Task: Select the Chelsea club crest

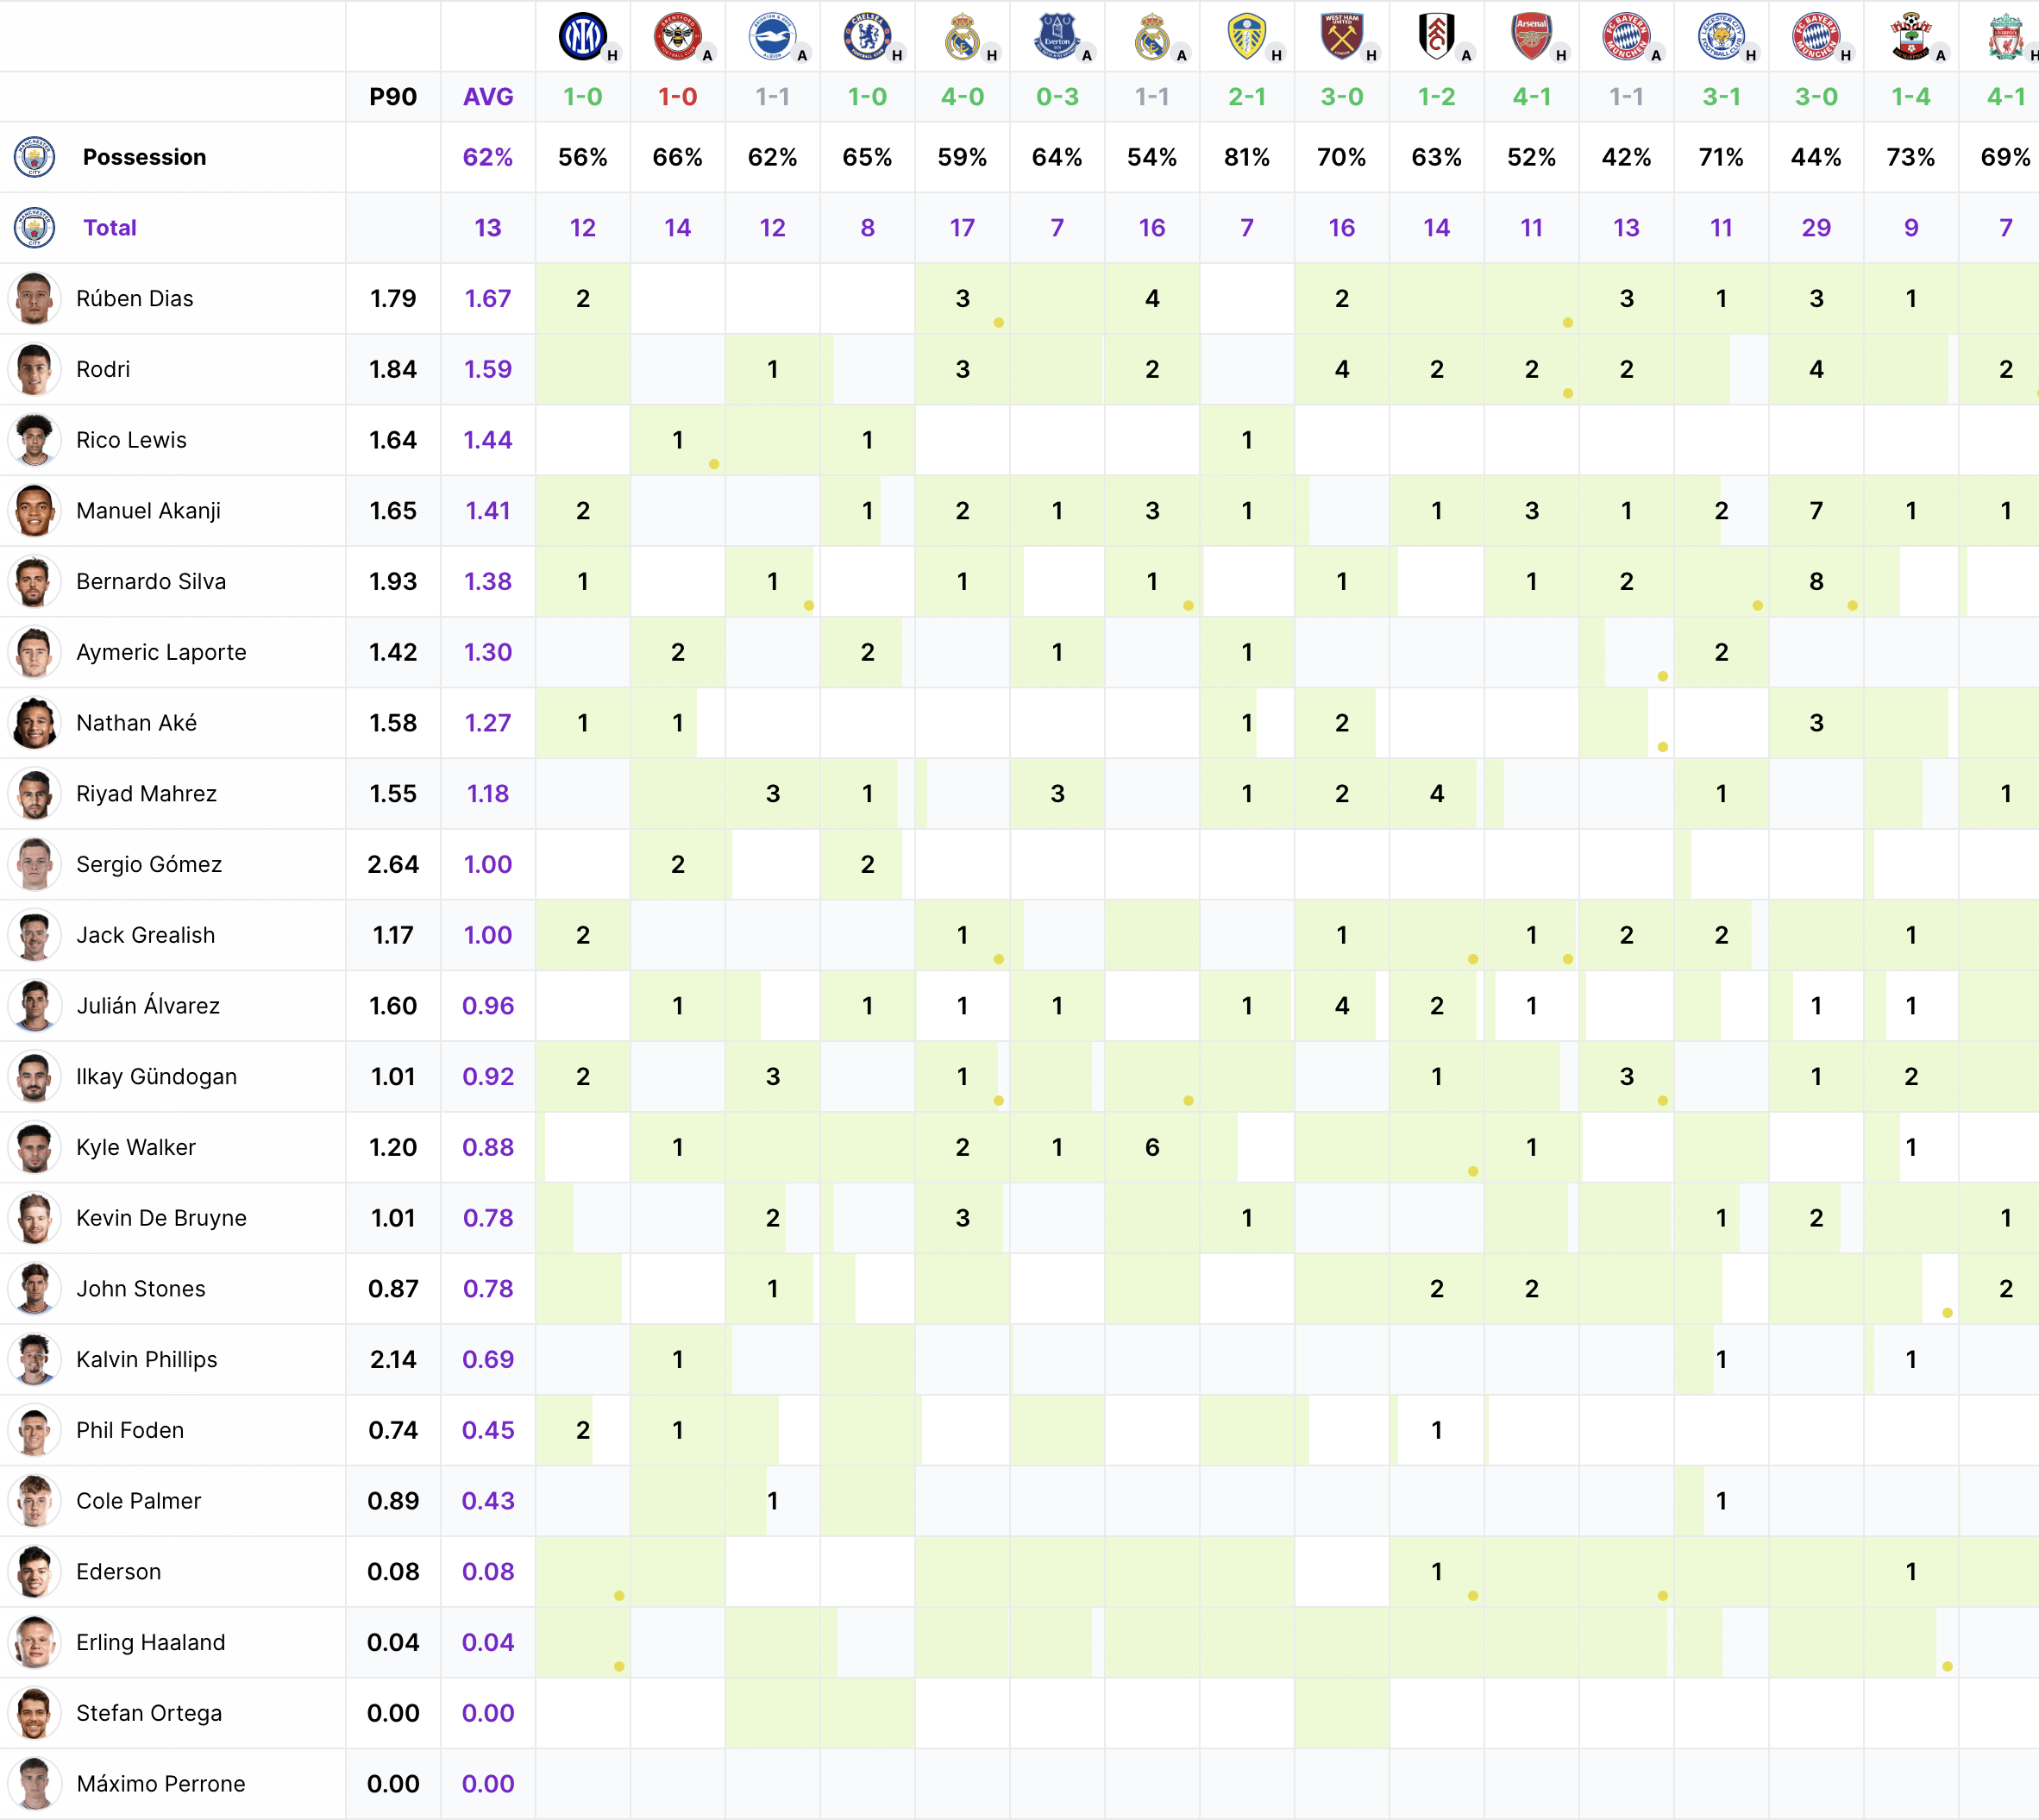Action: click(867, 36)
